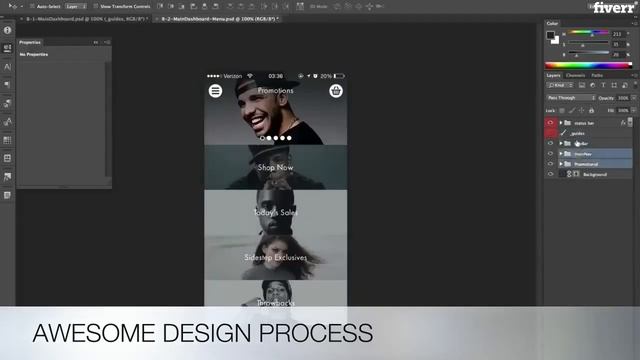The width and height of the screenshot is (640, 360).
Task: Expand the MainNav layer group
Action: [561, 153]
